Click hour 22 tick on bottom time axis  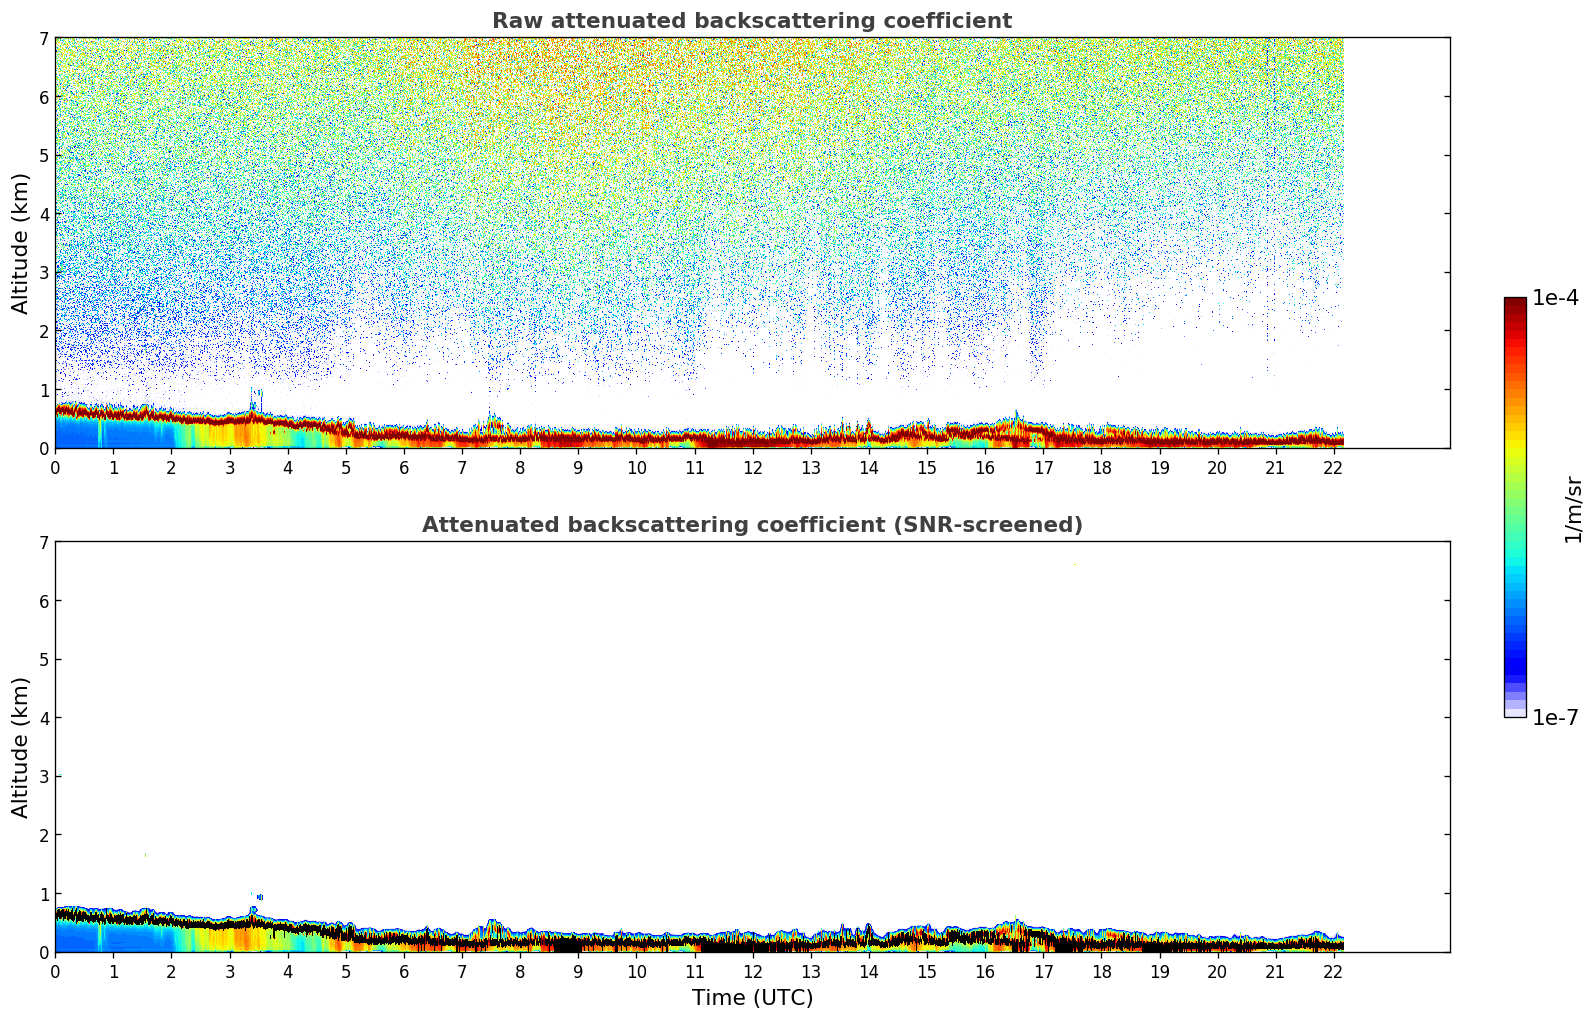[x=1333, y=972]
